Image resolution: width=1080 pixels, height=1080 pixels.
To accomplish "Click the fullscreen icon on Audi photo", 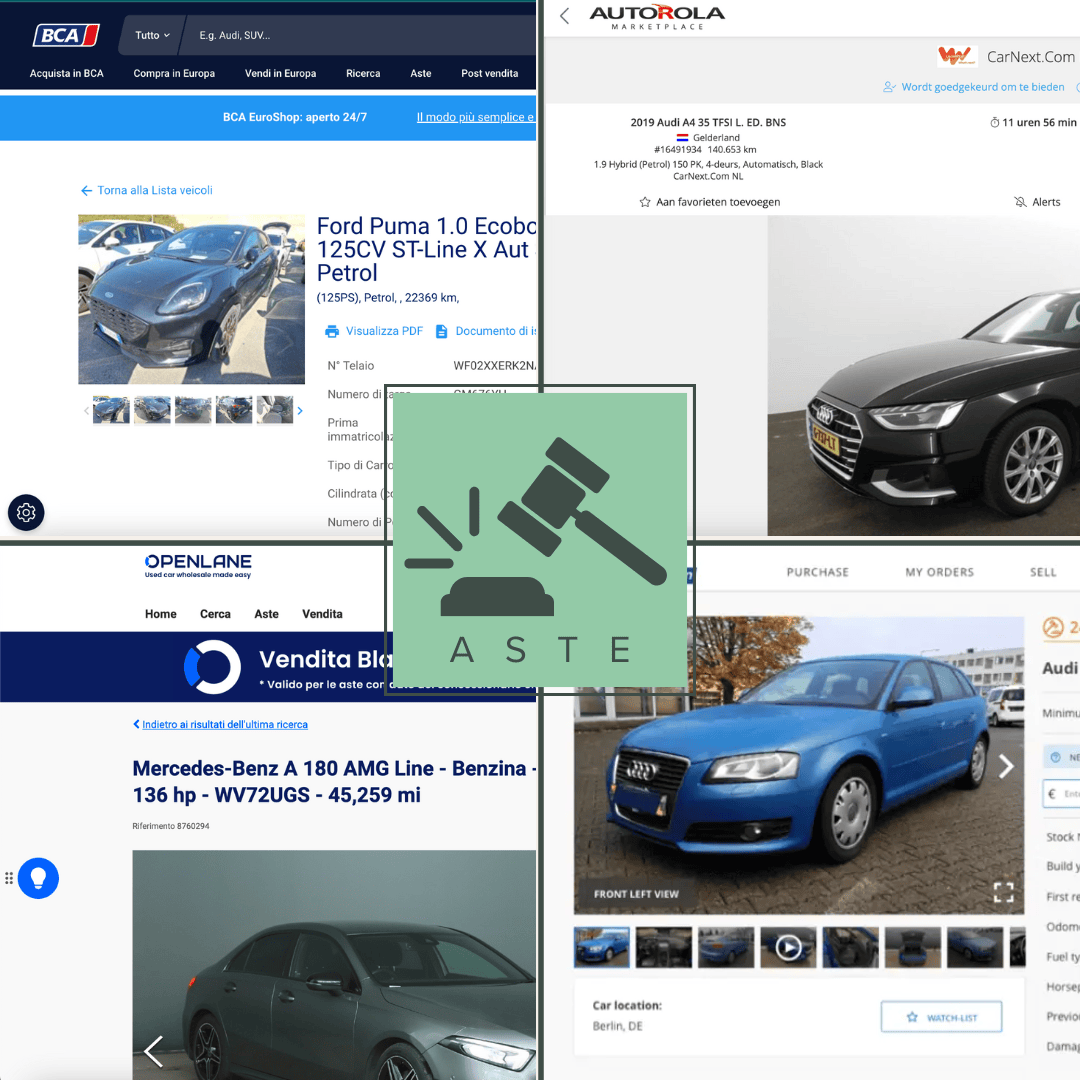I will pyautogui.click(x=1003, y=892).
